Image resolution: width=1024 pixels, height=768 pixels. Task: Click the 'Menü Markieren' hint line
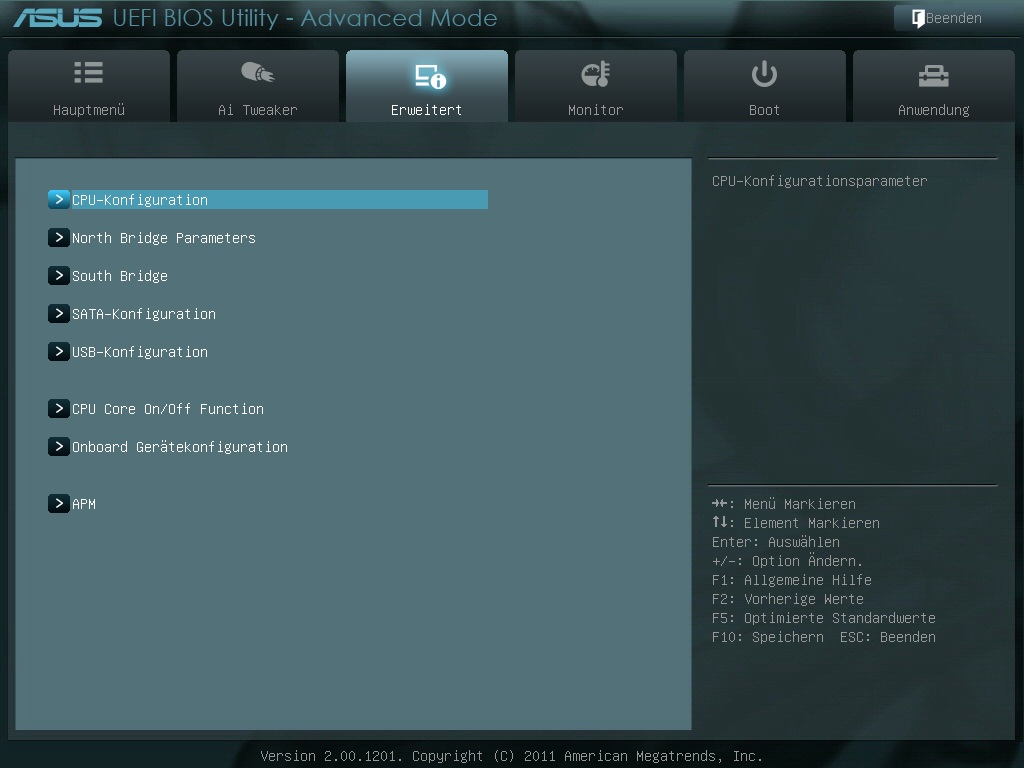coord(784,504)
